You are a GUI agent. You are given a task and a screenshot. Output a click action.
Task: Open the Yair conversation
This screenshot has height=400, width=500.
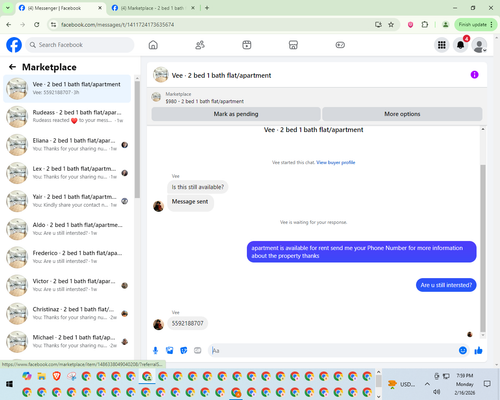coord(67,201)
